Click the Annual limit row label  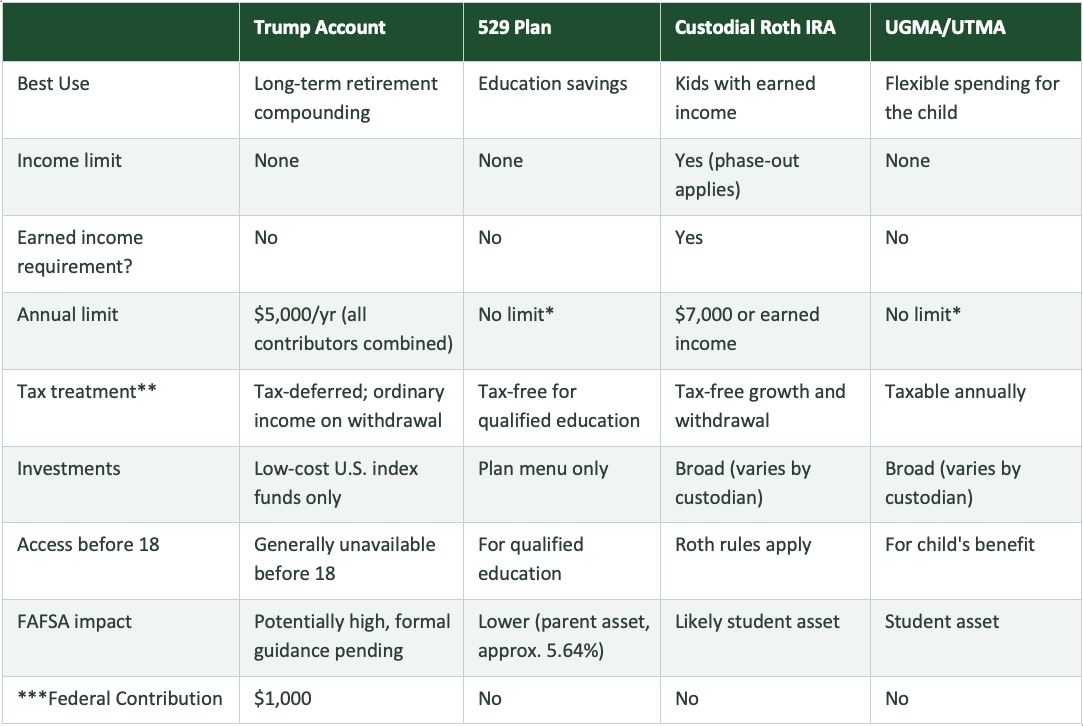tap(67, 315)
